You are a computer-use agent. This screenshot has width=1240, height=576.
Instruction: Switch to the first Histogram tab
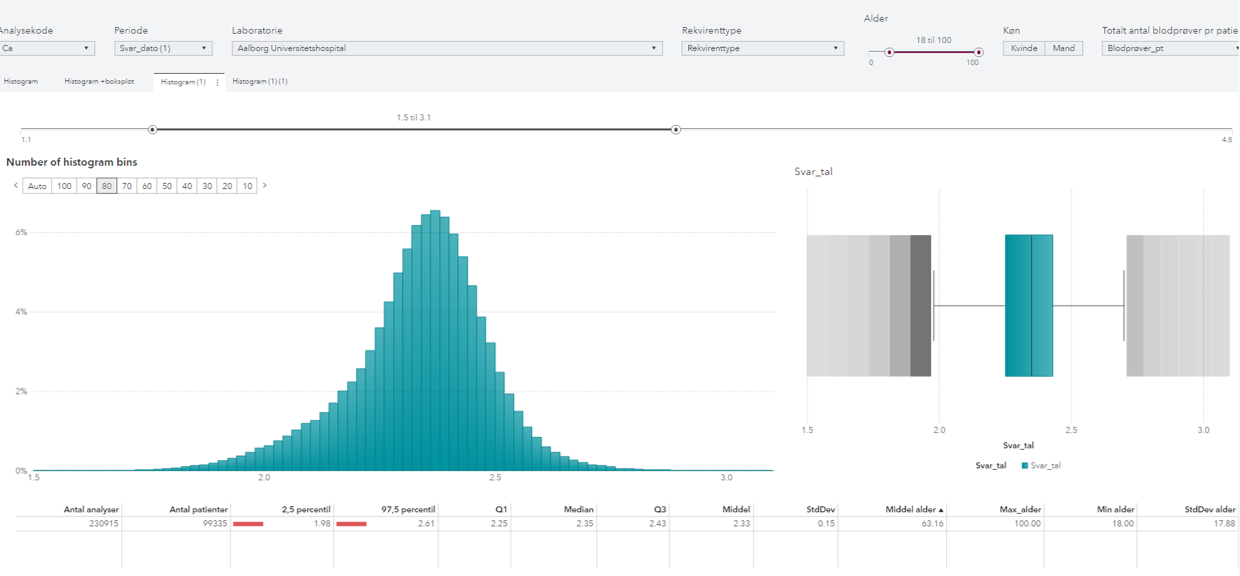click(x=22, y=83)
